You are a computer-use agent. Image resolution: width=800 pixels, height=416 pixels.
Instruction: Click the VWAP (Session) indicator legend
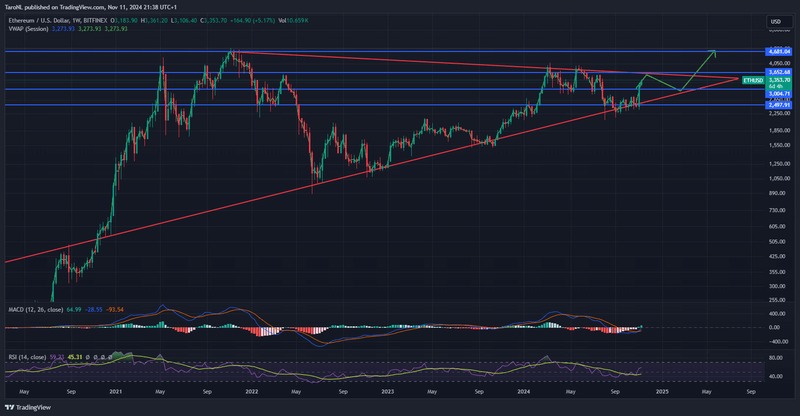(x=29, y=29)
